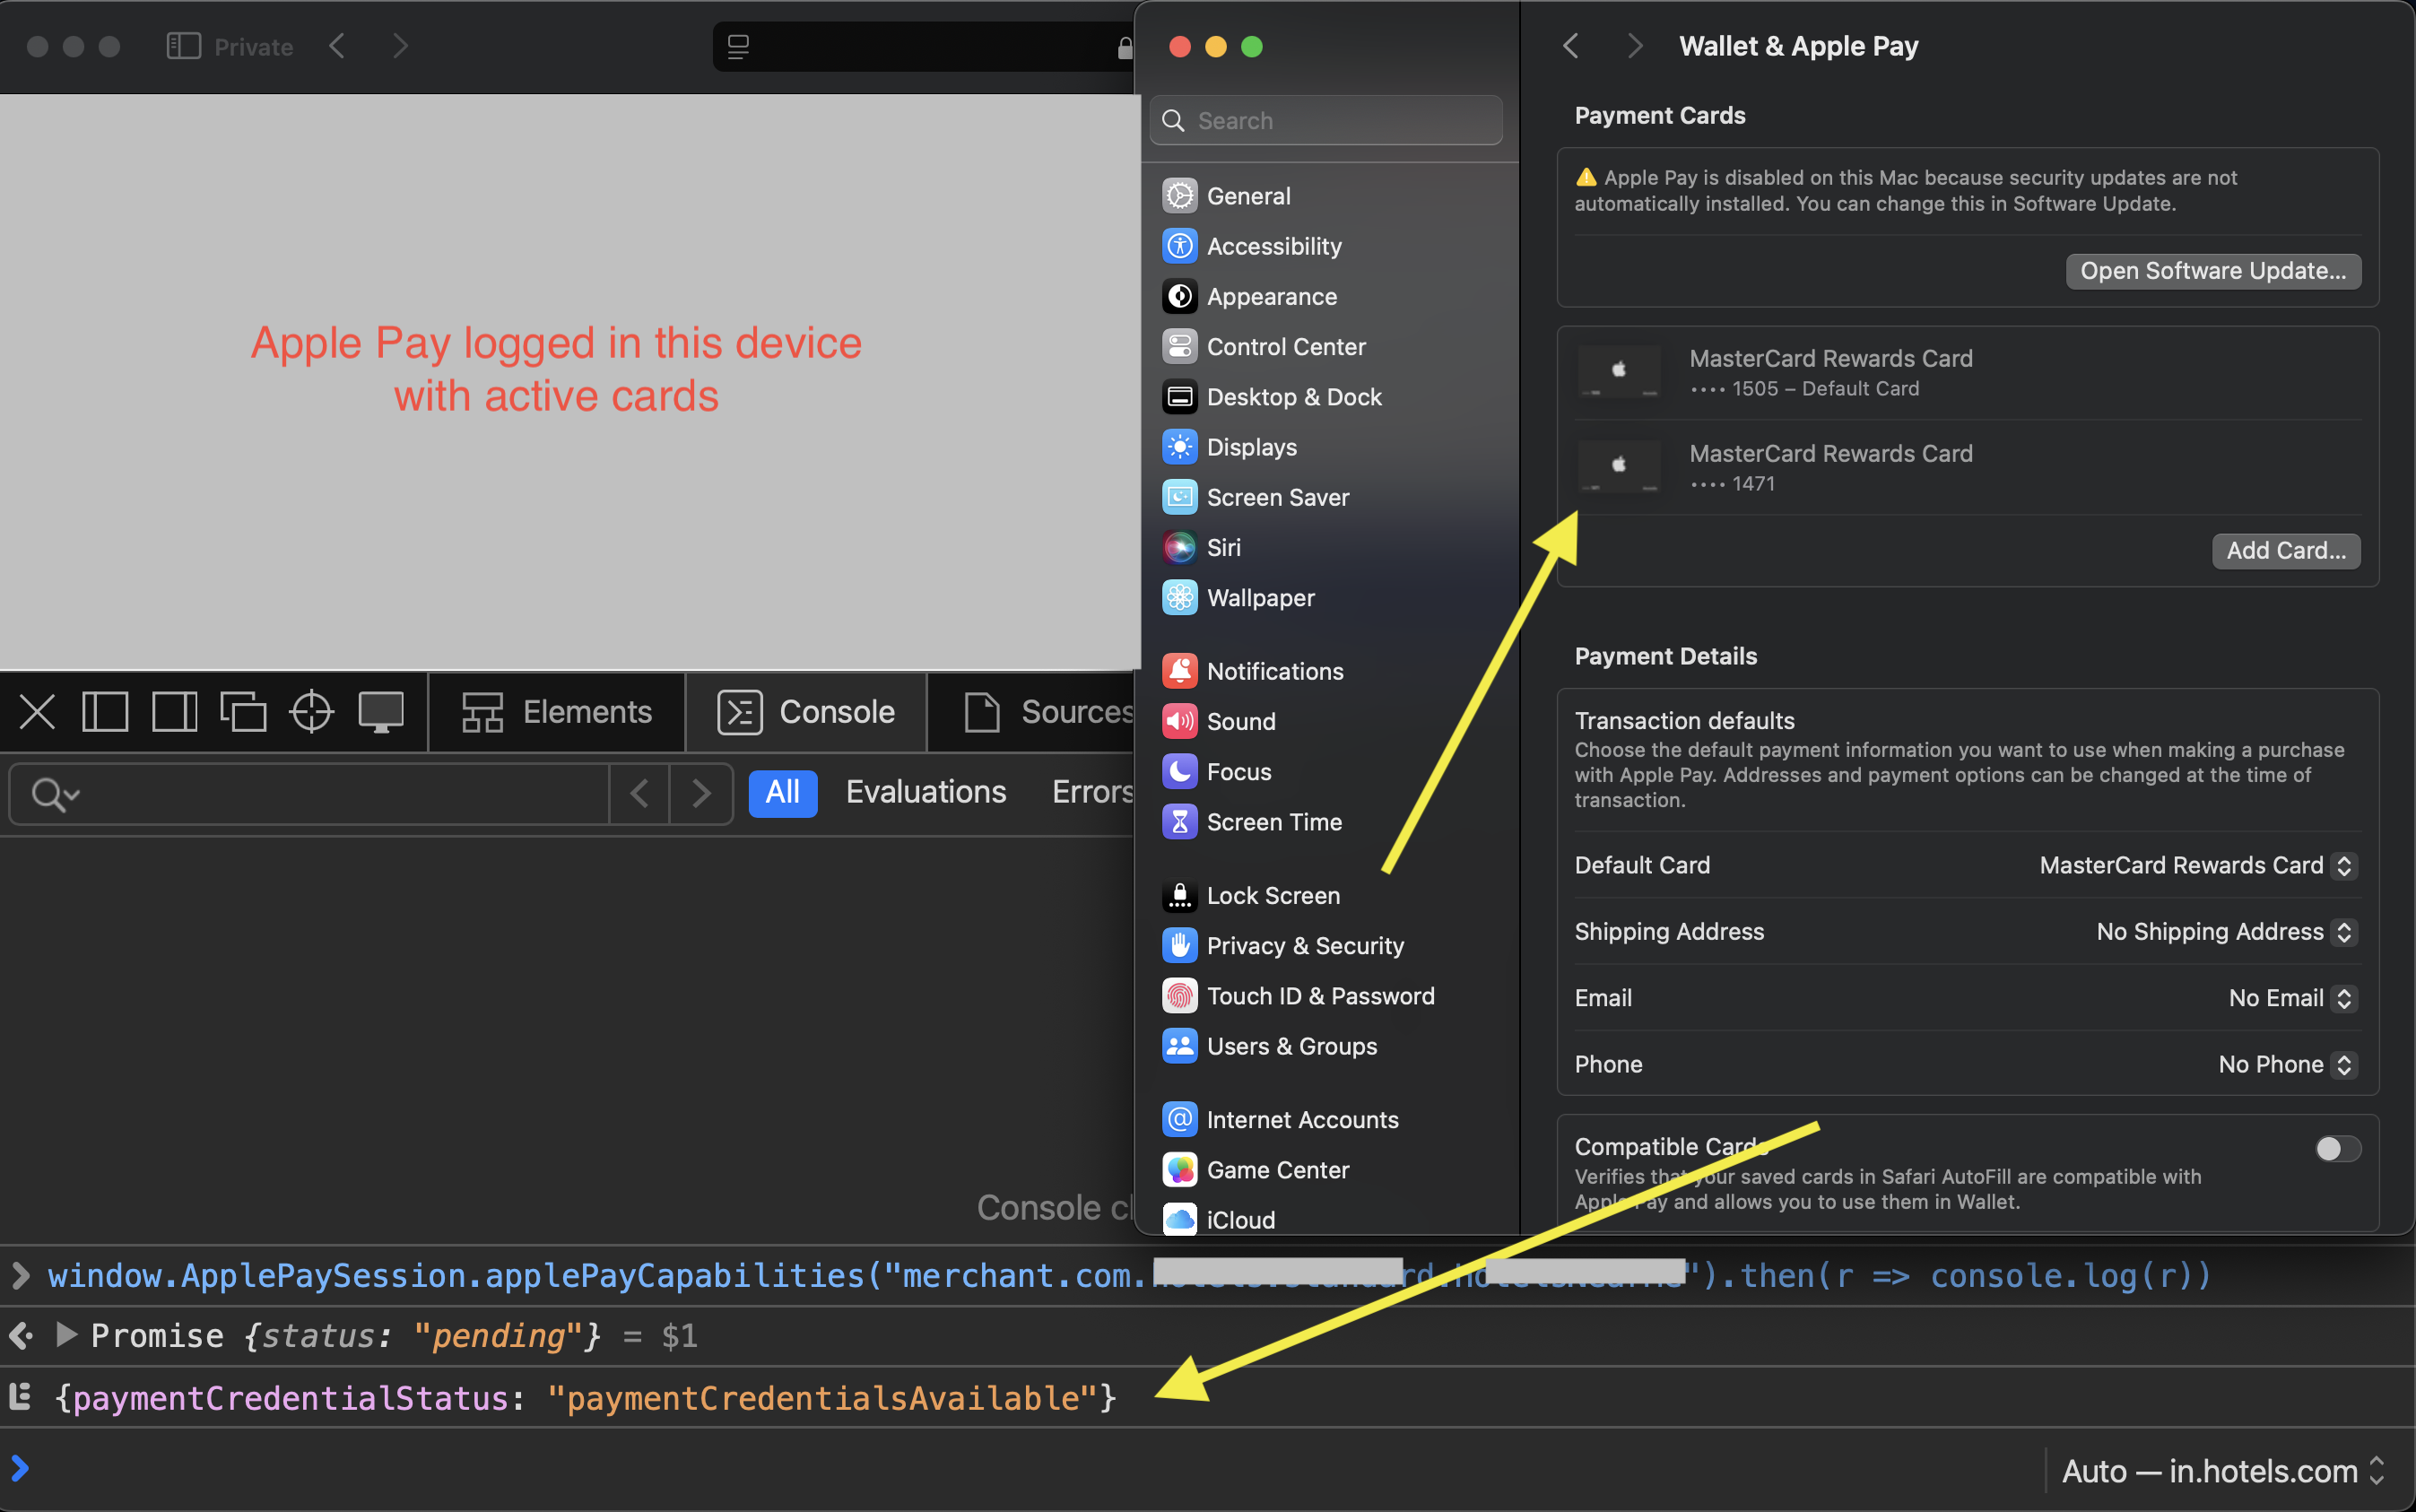
Task: Start element selection with the crosshair icon
Action: pyautogui.click(x=311, y=712)
